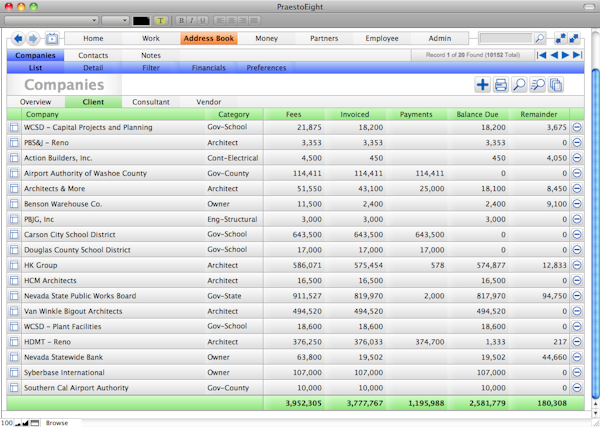Click the print icon in Companies header
600x427 pixels.
pyautogui.click(x=501, y=85)
